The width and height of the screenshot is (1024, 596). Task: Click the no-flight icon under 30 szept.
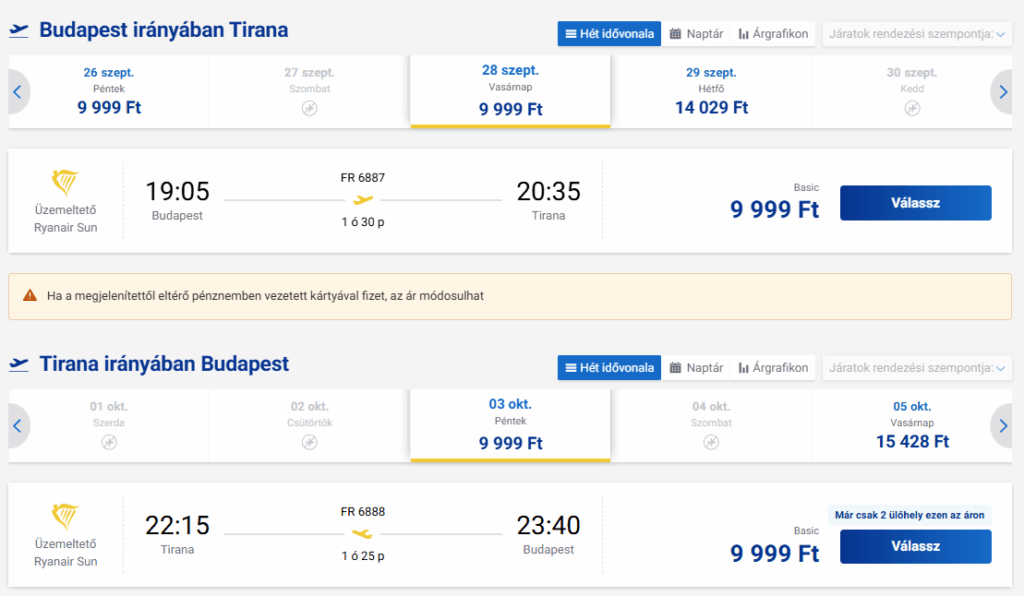(x=912, y=108)
